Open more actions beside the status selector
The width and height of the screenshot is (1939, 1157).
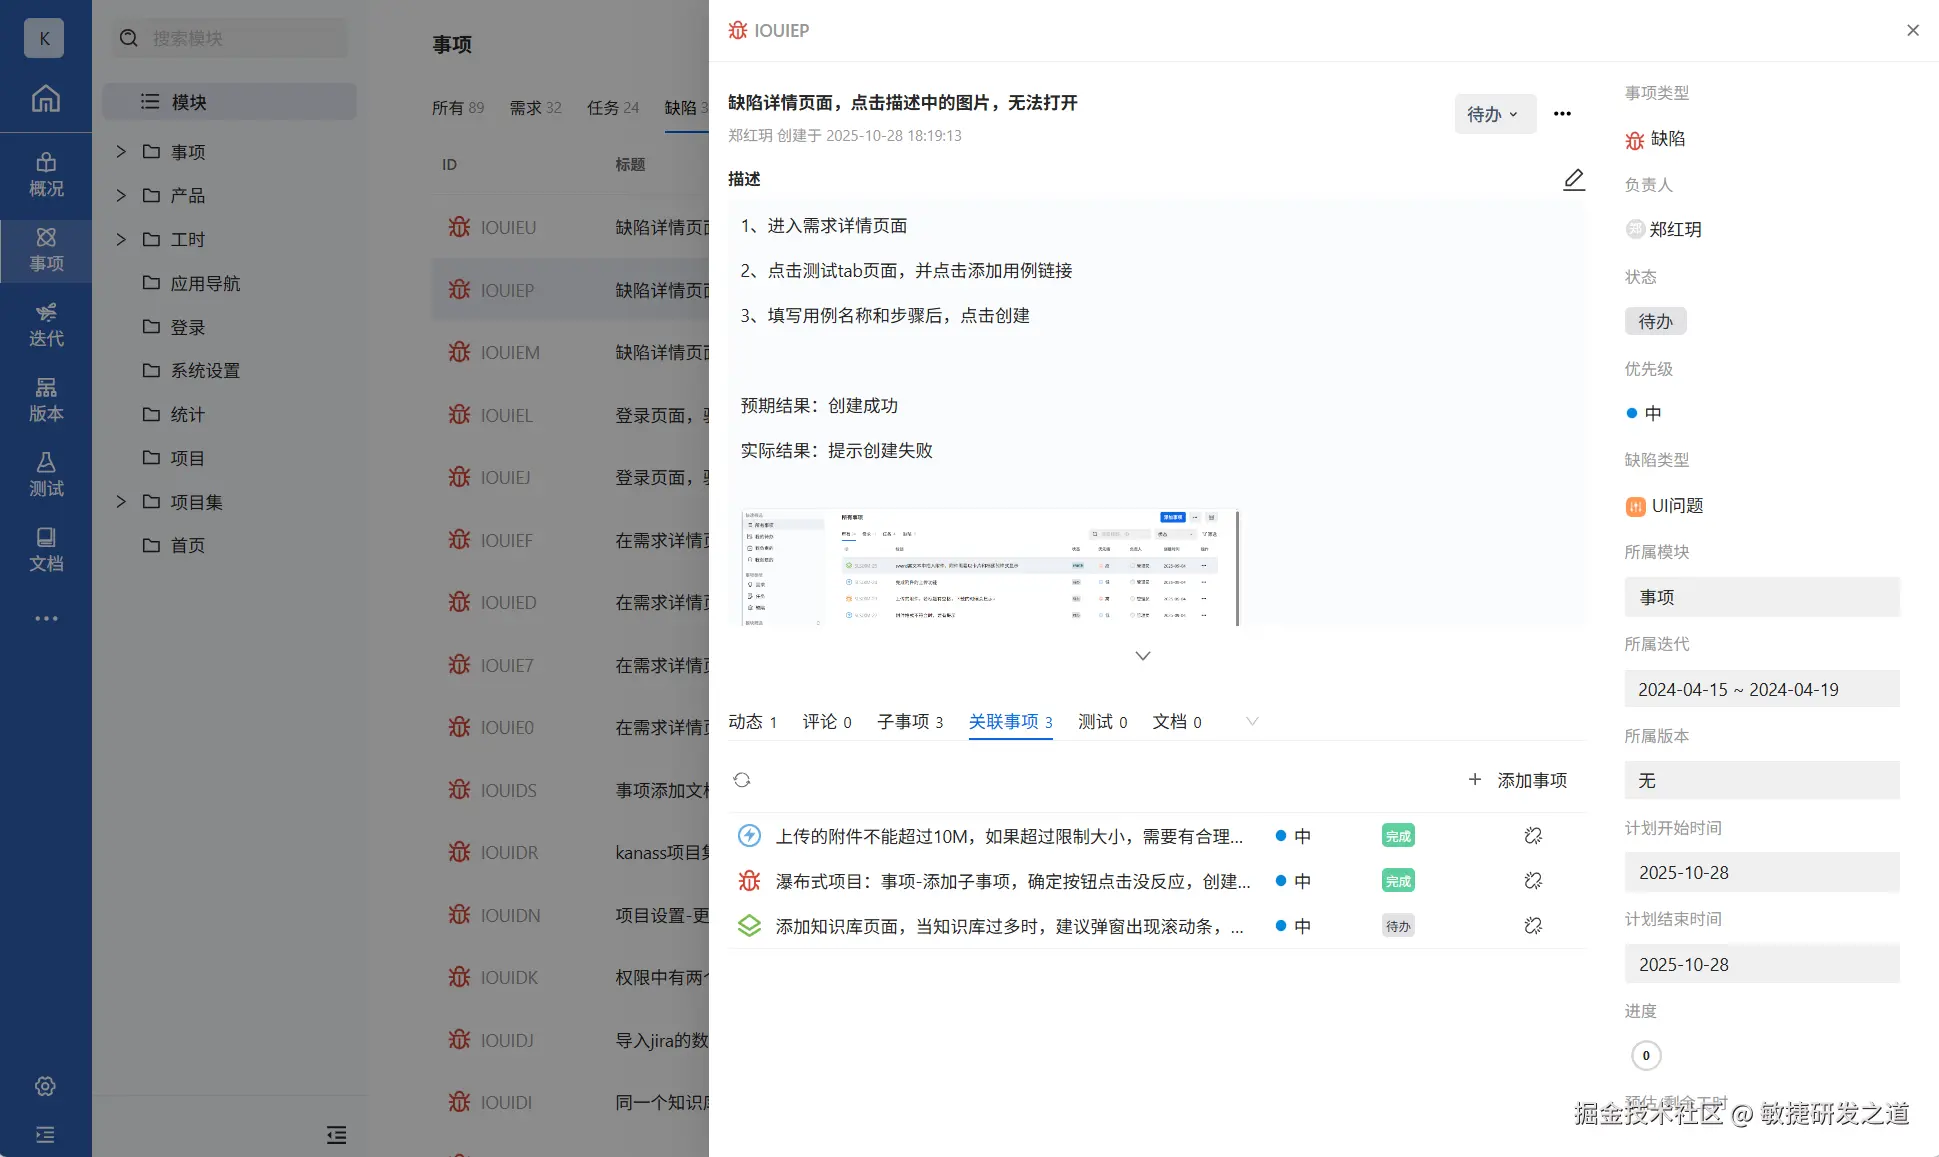pyautogui.click(x=1561, y=114)
